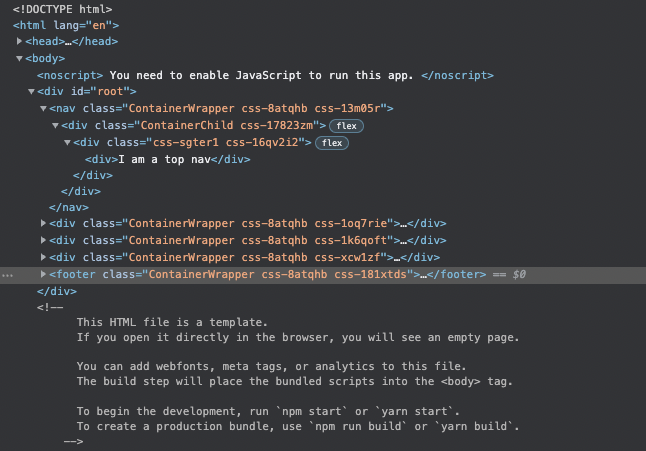Collapse the ContainerChild css-17823zm div
This screenshot has height=451, width=646.
(55, 125)
